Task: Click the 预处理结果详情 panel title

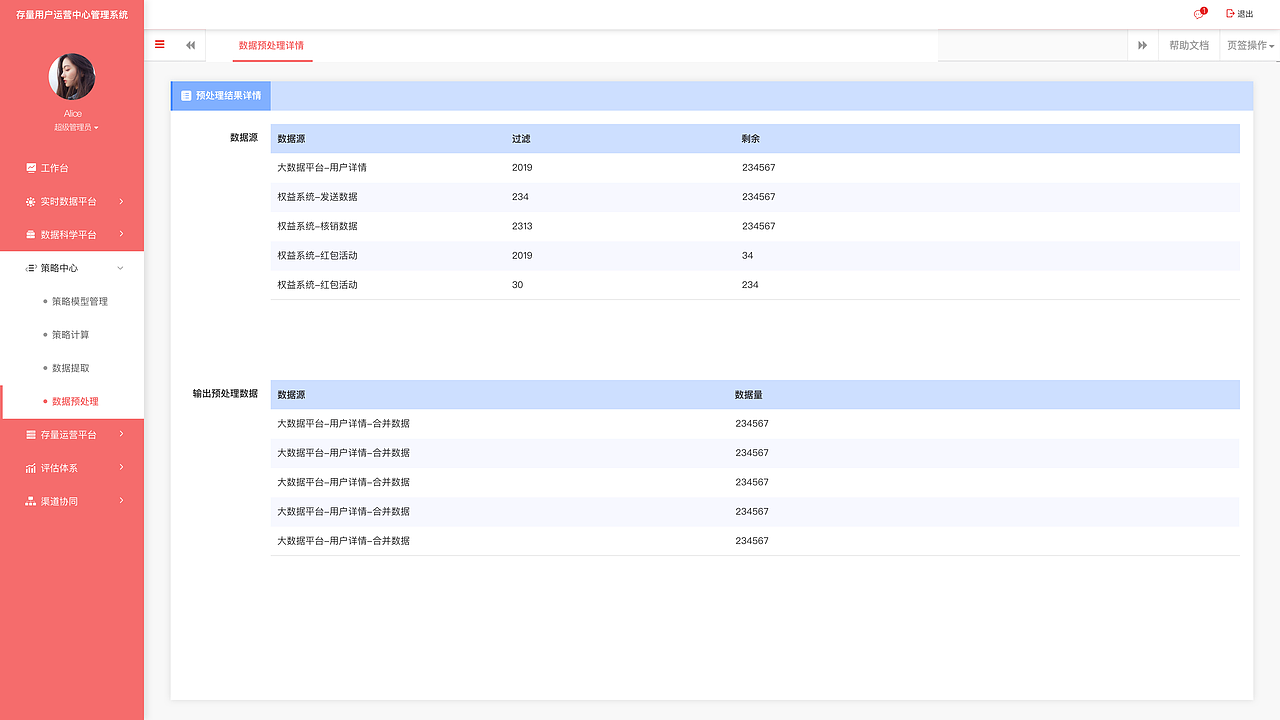Action: (228, 96)
